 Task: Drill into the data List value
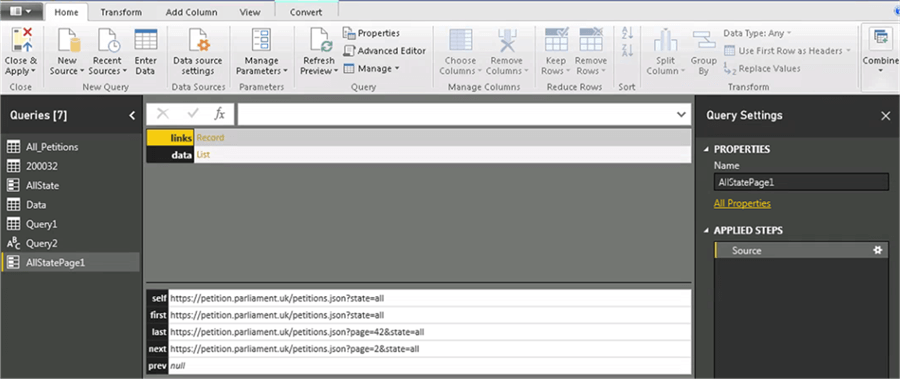(203, 154)
